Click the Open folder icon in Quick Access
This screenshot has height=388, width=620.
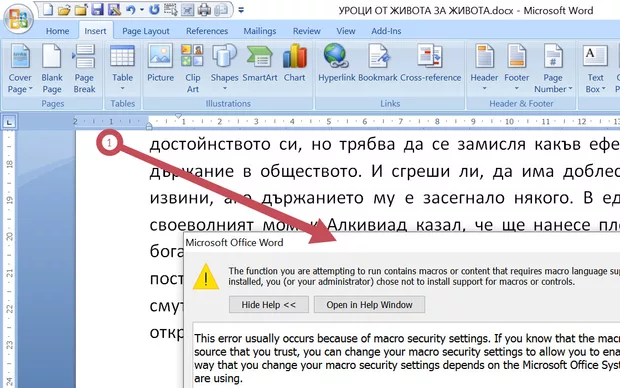[64, 9]
